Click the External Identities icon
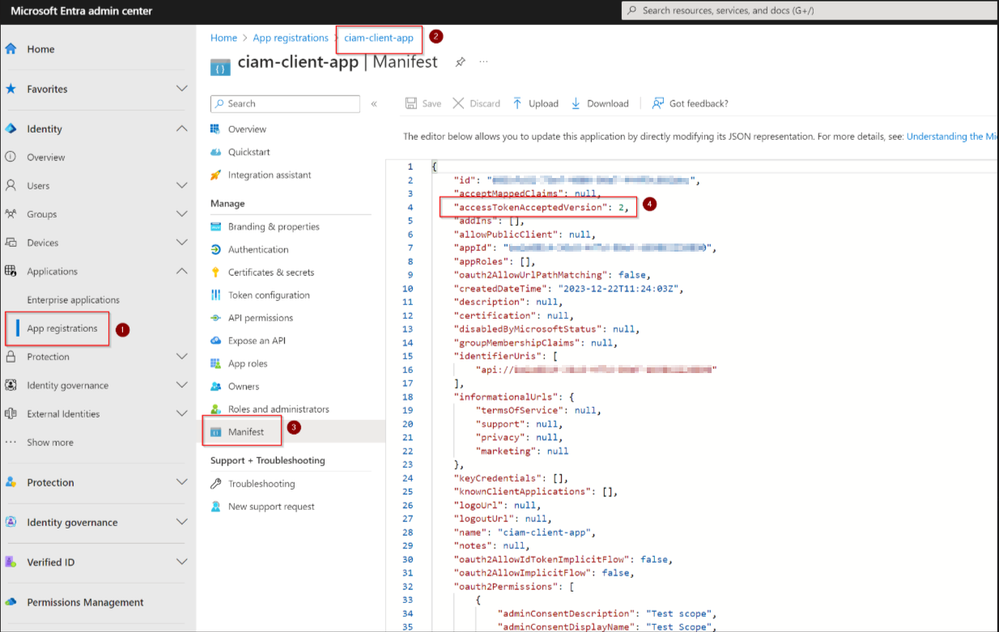This screenshot has width=999, height=632. click(11, 413)
